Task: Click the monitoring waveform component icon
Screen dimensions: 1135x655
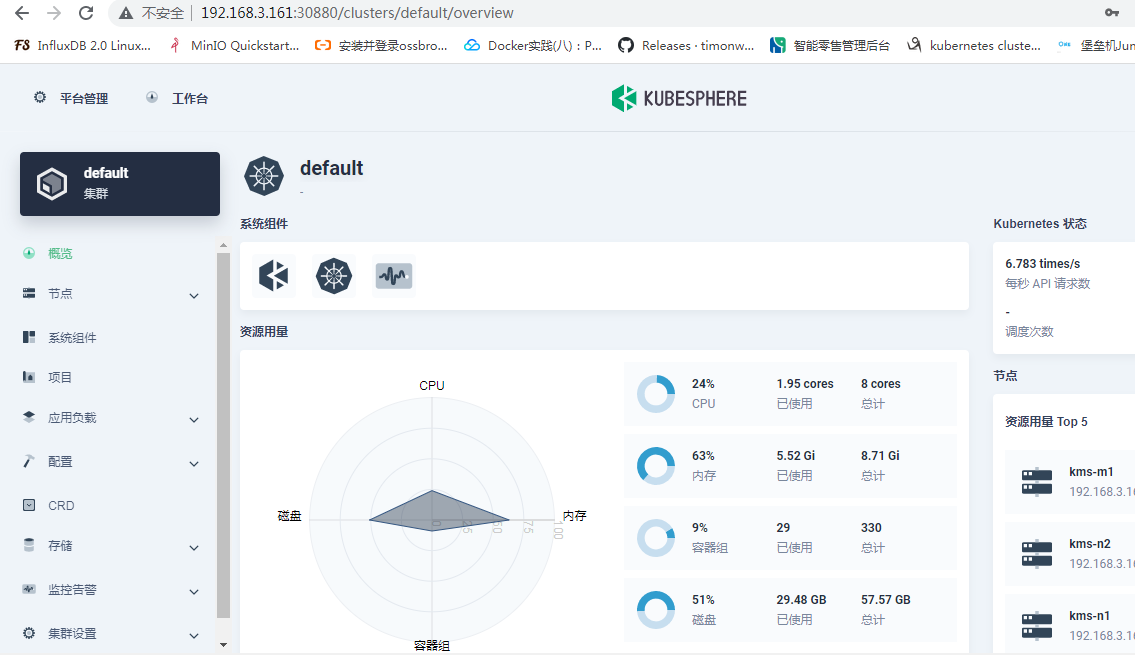Action: pos(394,276)
